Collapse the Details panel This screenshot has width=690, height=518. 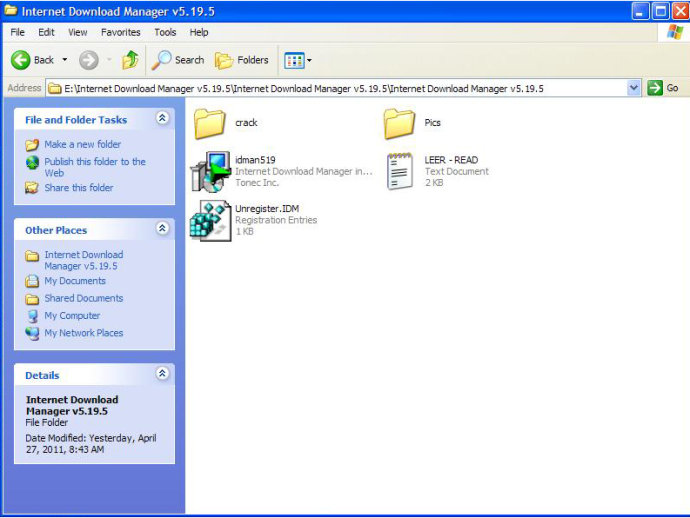[162, 374]
